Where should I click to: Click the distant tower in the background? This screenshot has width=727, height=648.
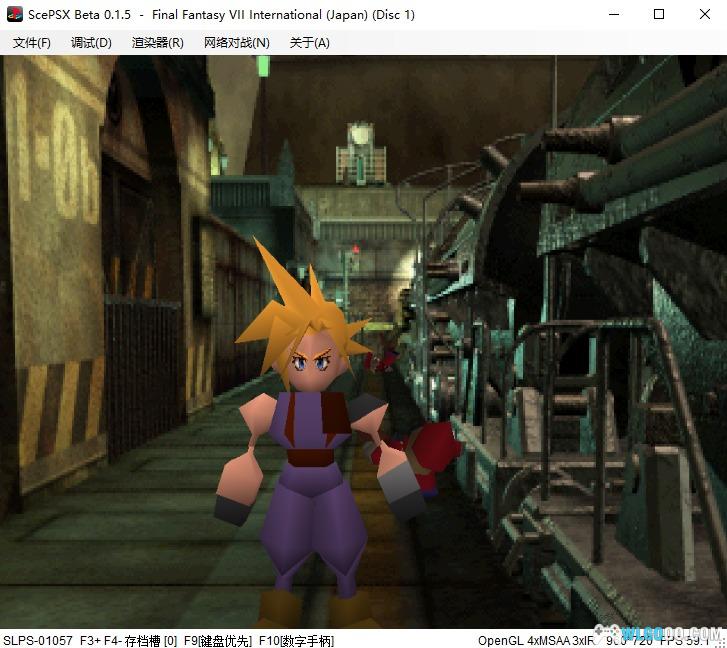pyautogui.click(x=361, y=153)
